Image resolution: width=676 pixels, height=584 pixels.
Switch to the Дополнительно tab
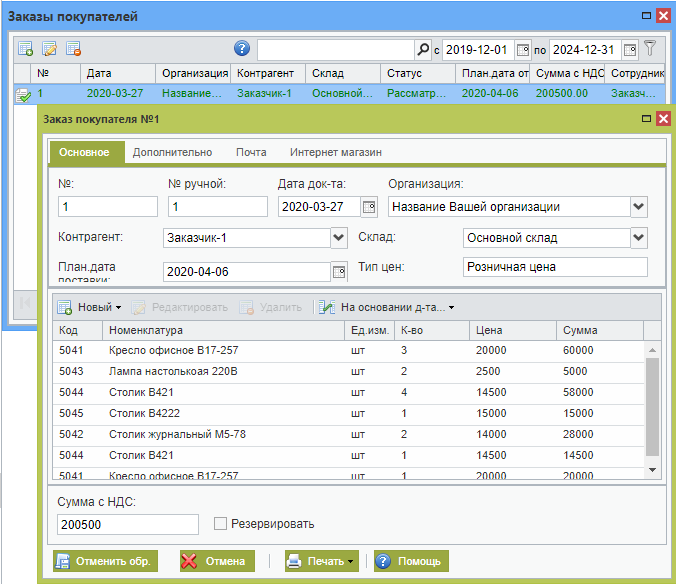click(x=172, y=152)
